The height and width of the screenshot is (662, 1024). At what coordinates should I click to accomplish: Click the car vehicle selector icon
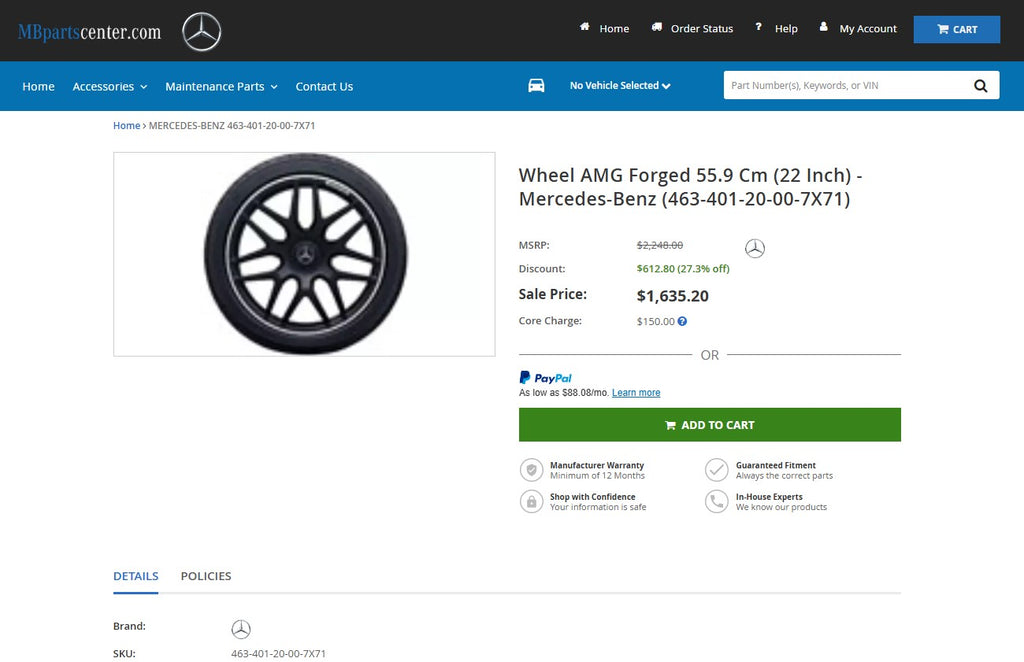[536, 86]
